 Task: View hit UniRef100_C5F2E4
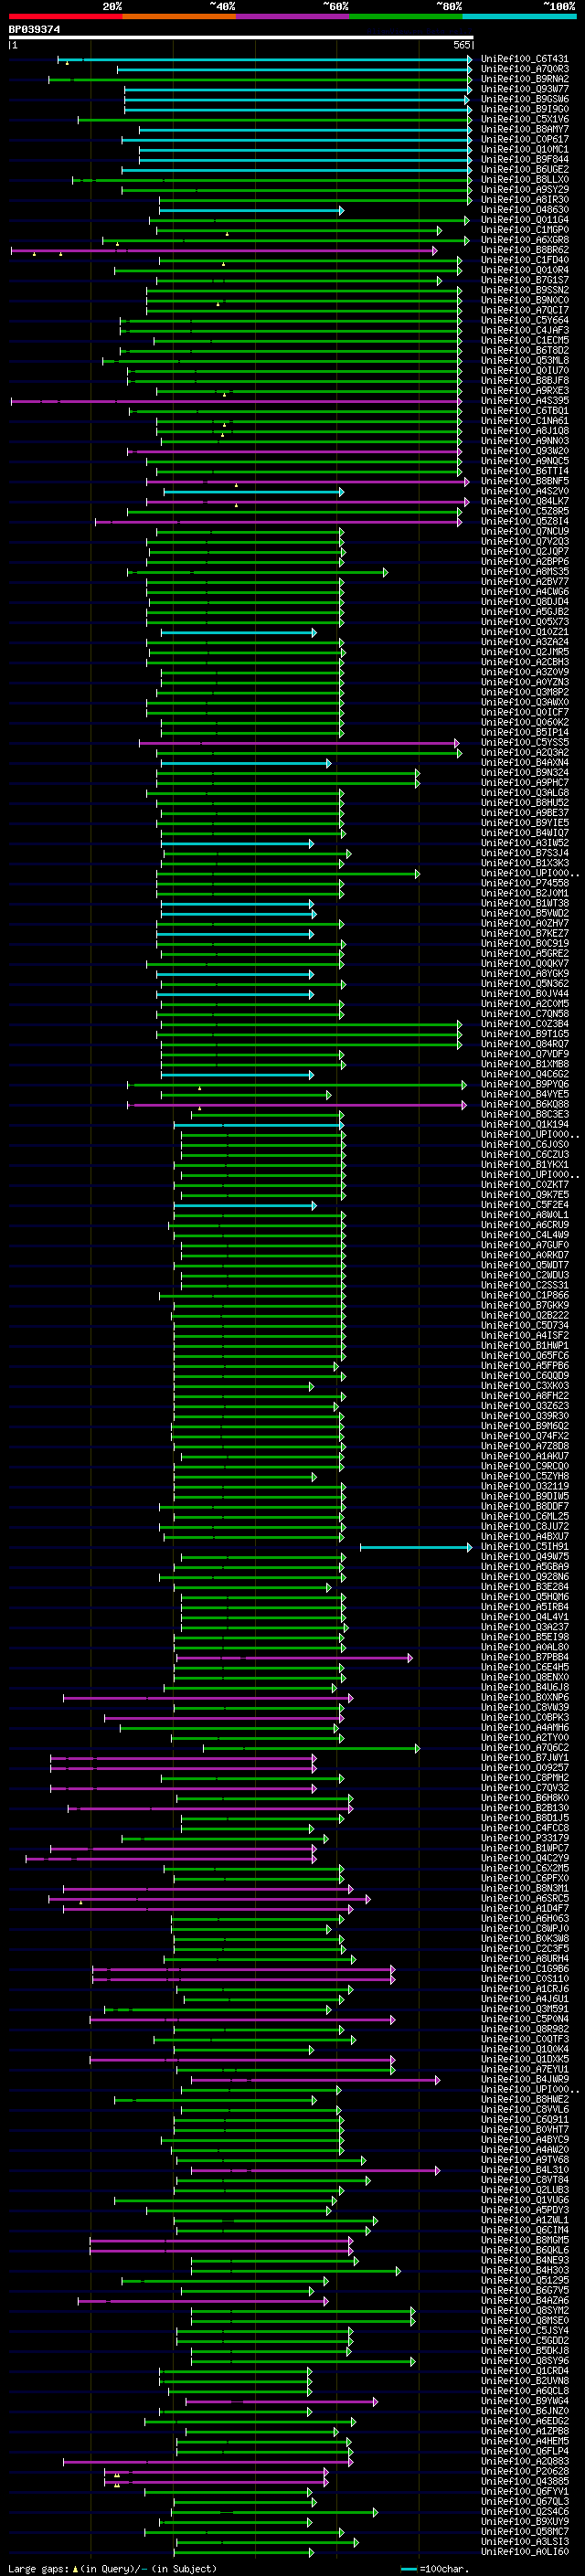[525, 1205]
